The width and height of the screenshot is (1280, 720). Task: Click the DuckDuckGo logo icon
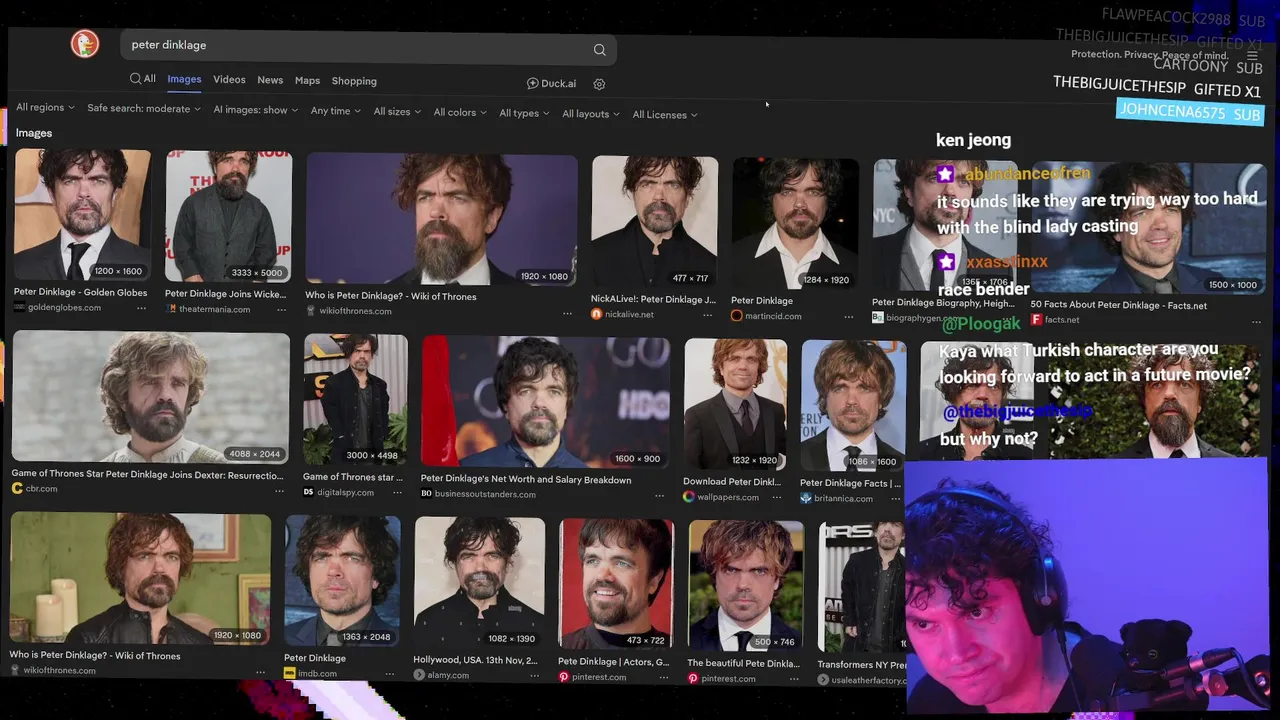(85, 44)
